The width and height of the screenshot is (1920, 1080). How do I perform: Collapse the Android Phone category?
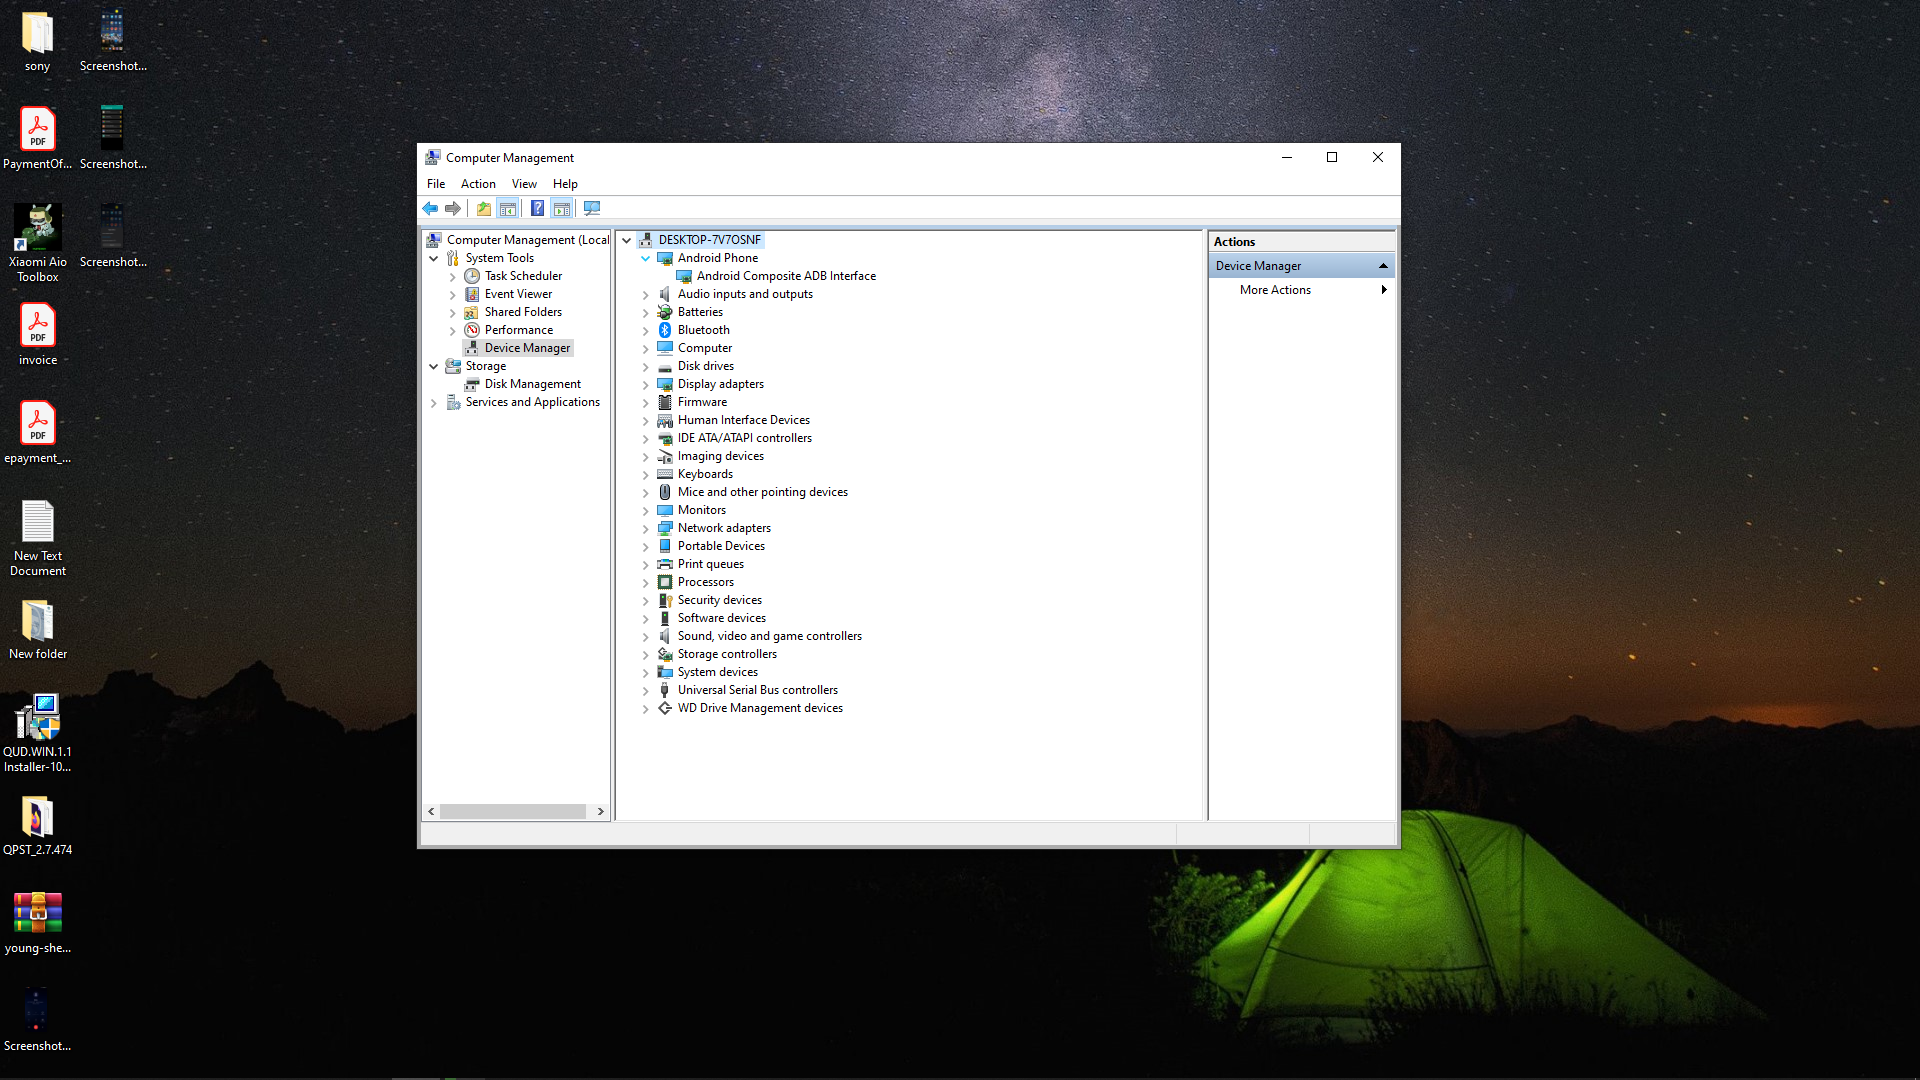pyautogui.click(x=646, y=258)
